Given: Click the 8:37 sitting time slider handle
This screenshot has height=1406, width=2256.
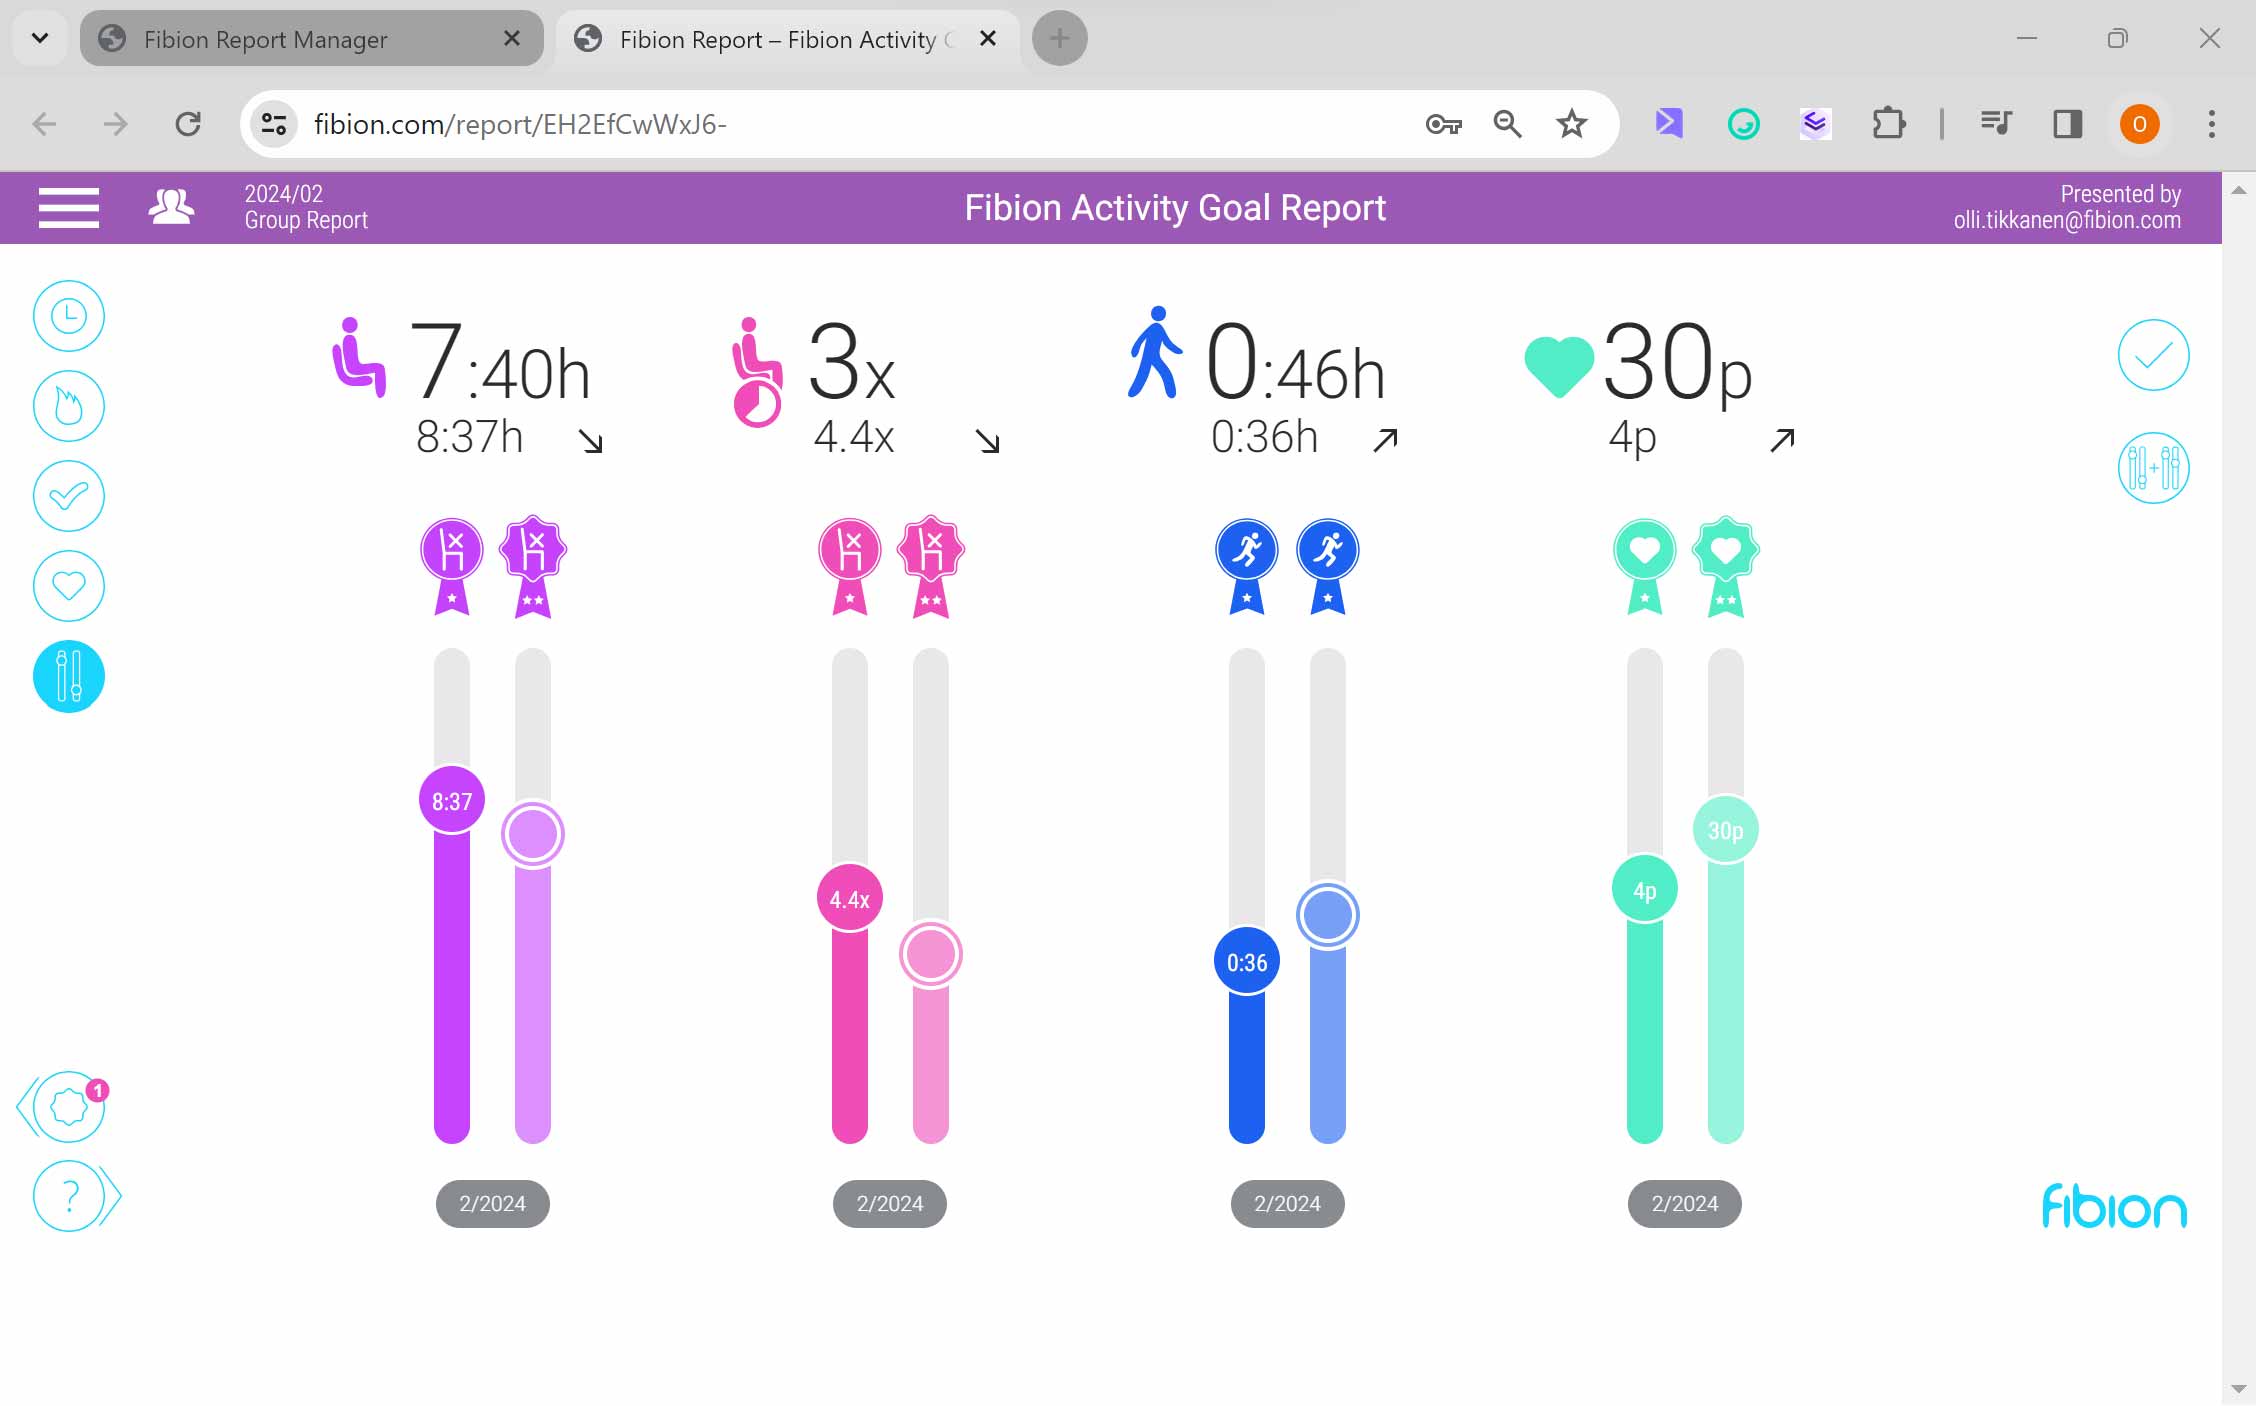Looking at the screenshot, I should [x=452, y=801].
